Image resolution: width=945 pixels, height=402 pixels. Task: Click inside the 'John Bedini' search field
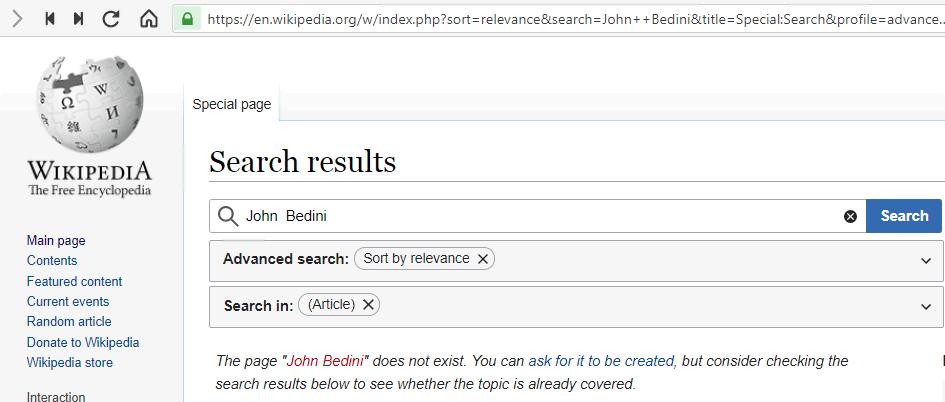540,216
